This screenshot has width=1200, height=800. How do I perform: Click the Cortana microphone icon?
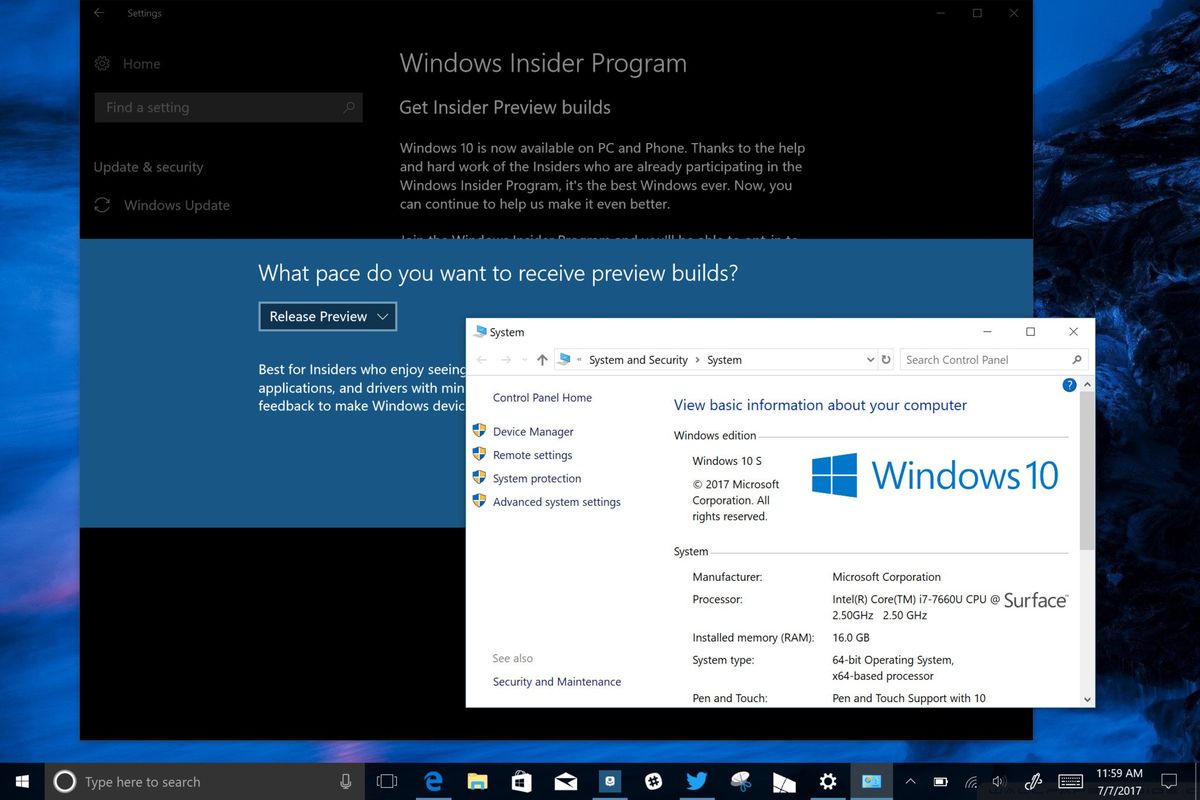[346, 781]
